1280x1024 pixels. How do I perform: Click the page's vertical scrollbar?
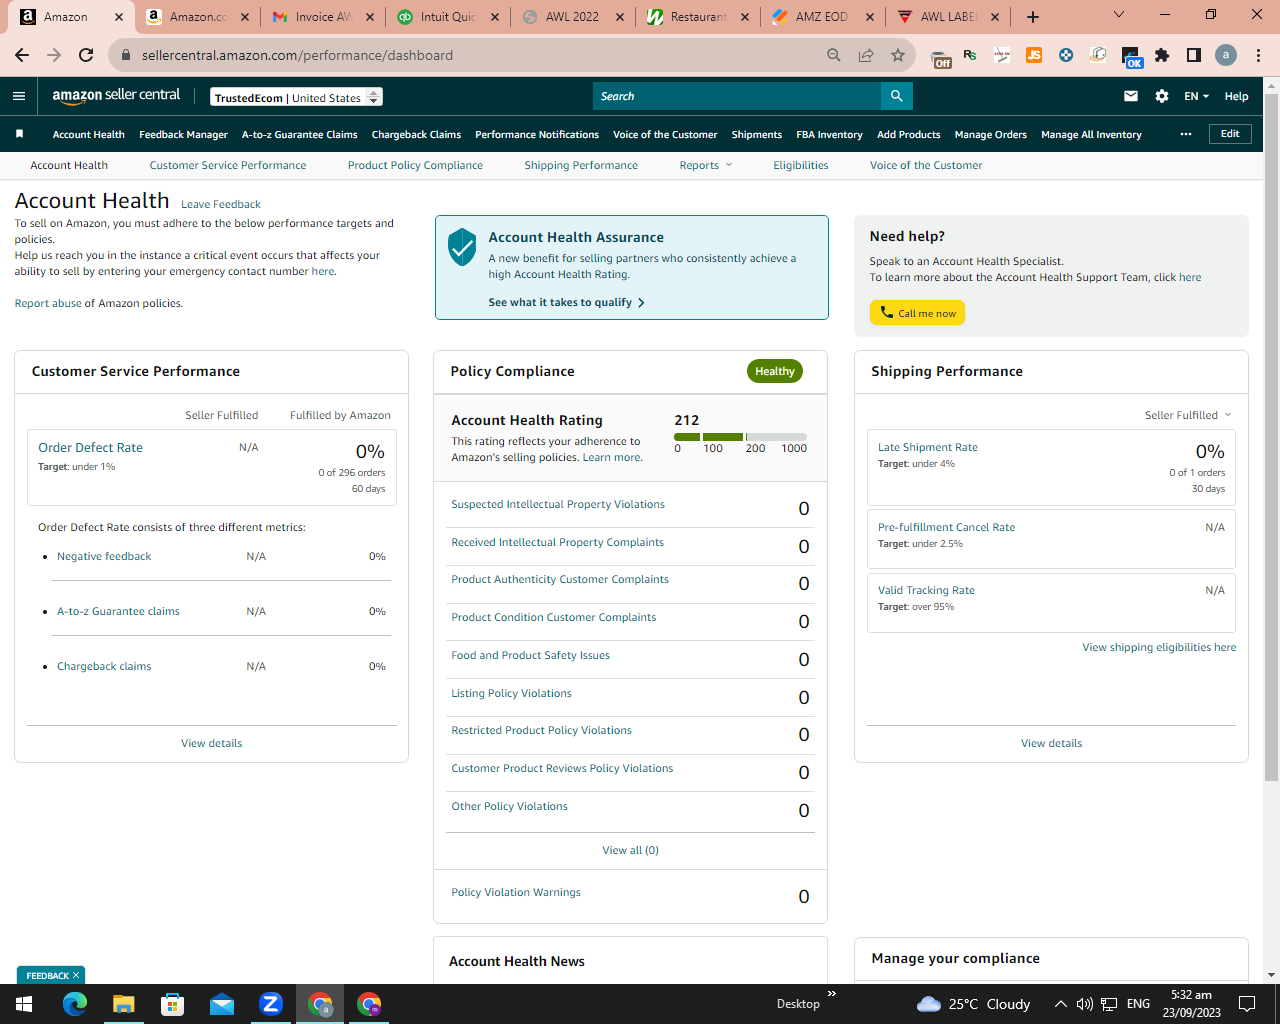pos(1271,437)
